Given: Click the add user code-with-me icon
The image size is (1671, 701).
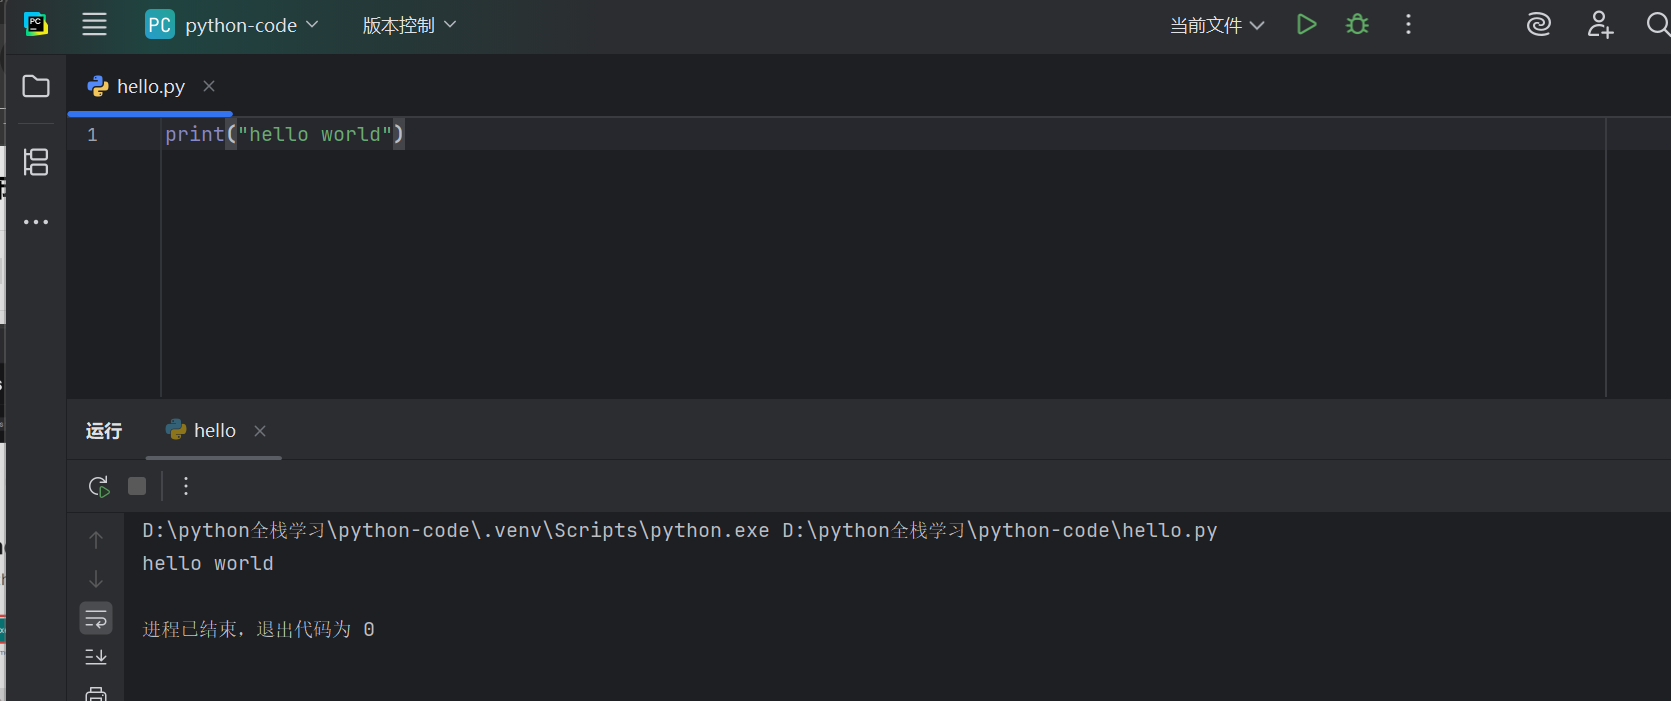Looking at the screenshot, I should pos(1600,24).
